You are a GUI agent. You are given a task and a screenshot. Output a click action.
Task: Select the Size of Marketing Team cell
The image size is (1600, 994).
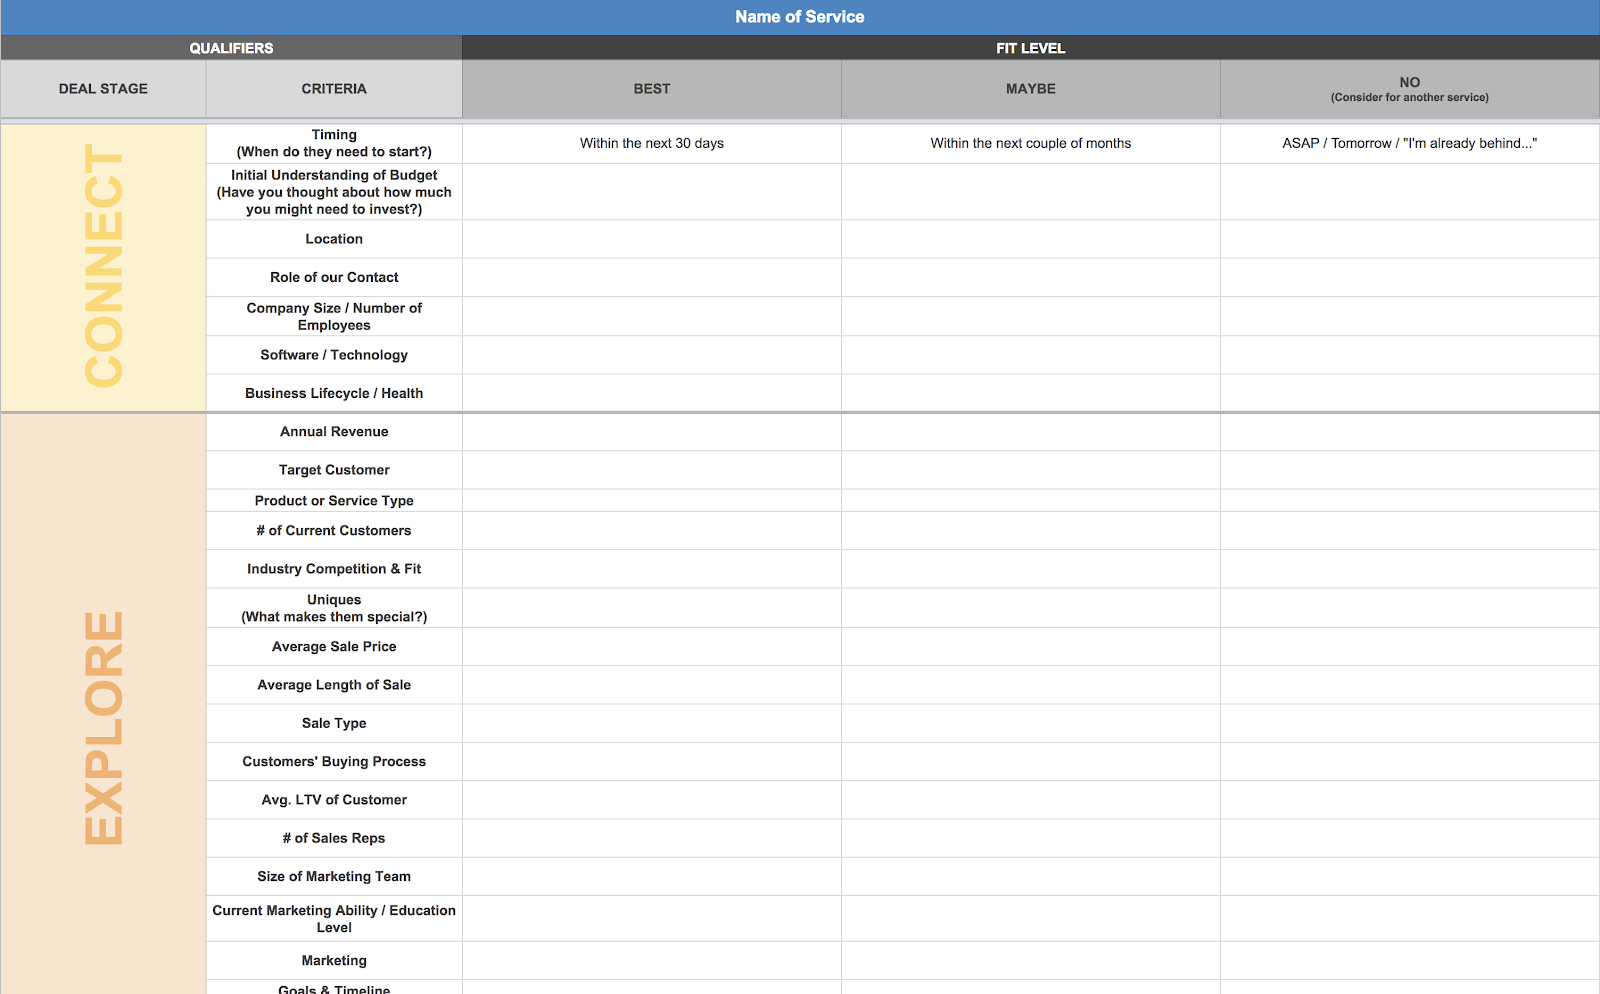tap(334, 877)
